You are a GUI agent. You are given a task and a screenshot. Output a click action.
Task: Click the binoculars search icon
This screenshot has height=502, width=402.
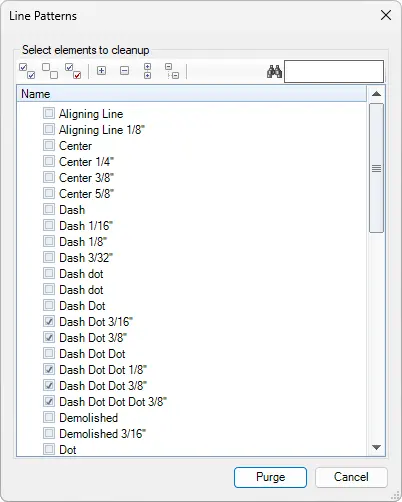pos(274,71)
